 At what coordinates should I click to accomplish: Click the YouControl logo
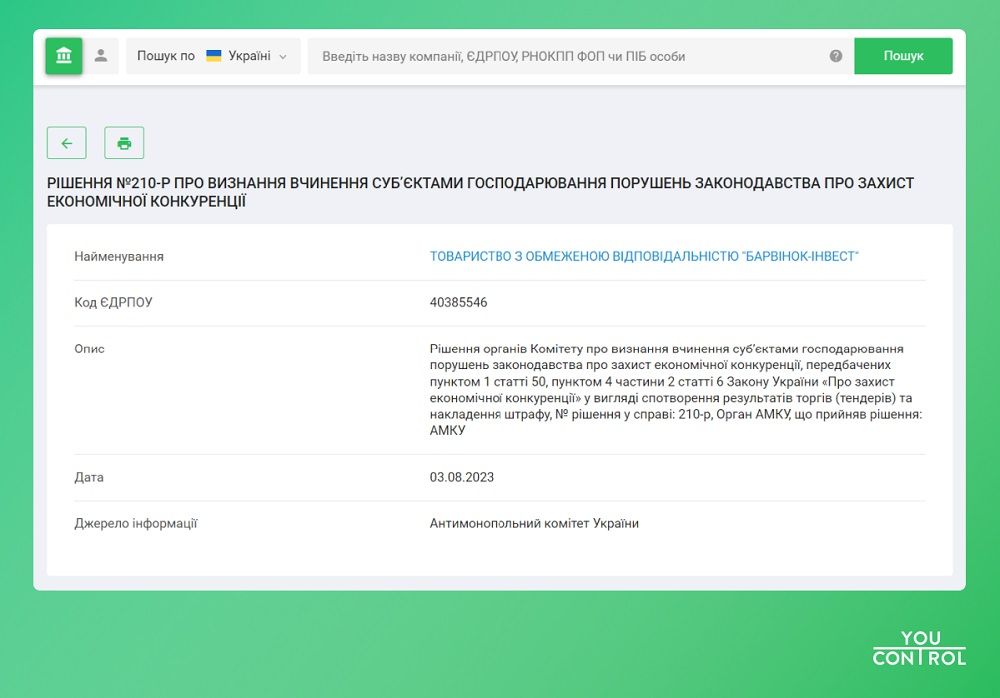coord(918,647)
